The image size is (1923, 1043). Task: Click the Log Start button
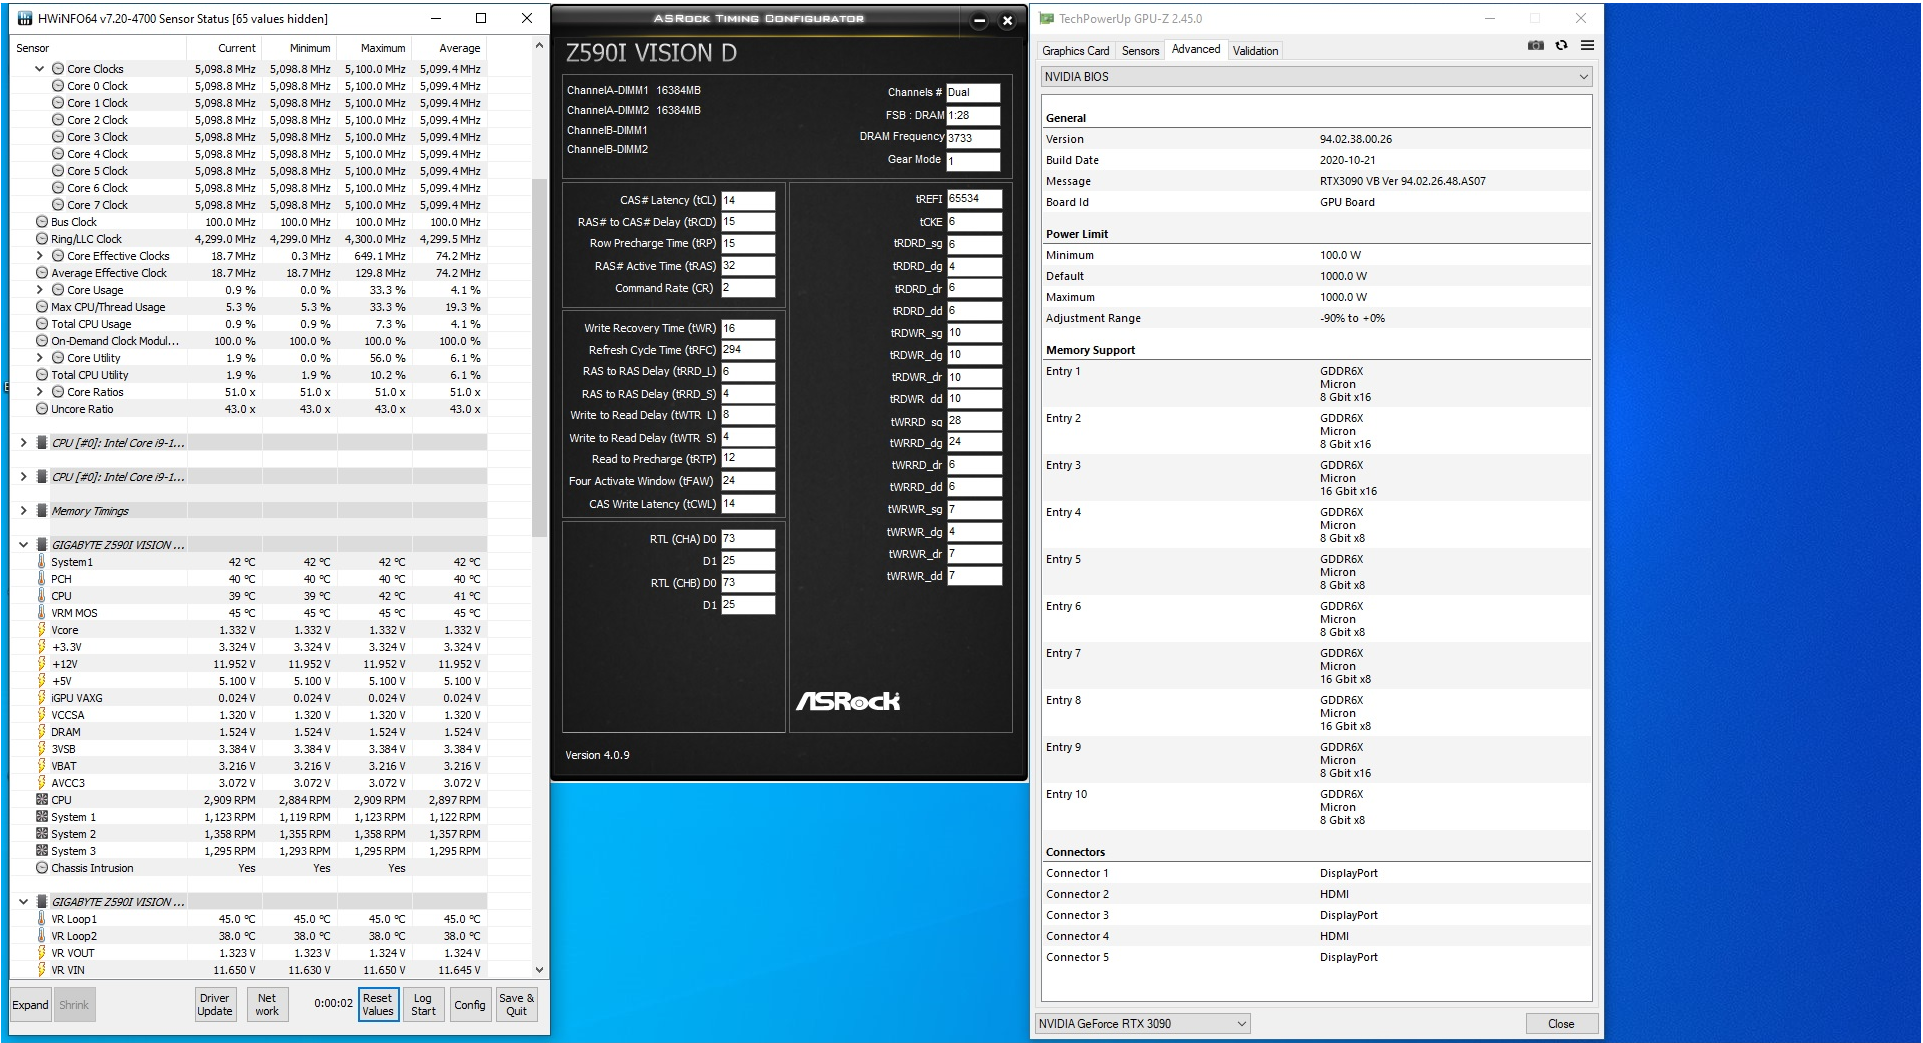pos(423,1005)
